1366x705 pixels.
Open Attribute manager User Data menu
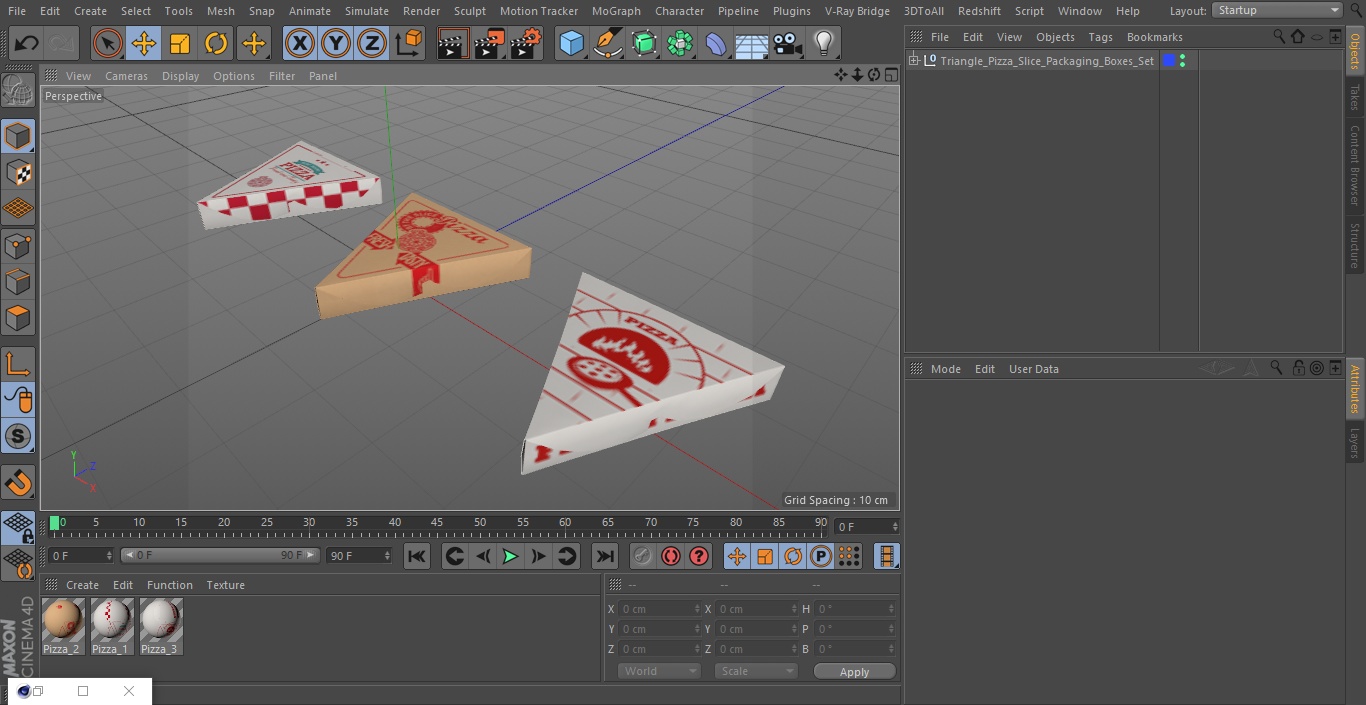point(1033,369)
